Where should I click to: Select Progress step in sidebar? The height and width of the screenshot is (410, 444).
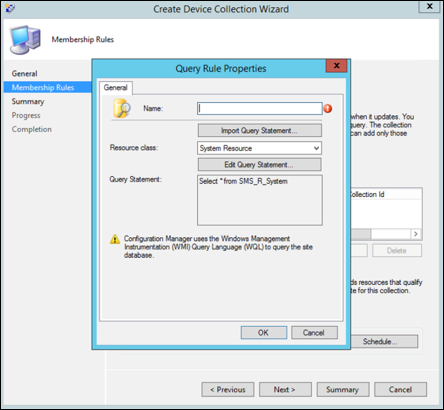26,115
